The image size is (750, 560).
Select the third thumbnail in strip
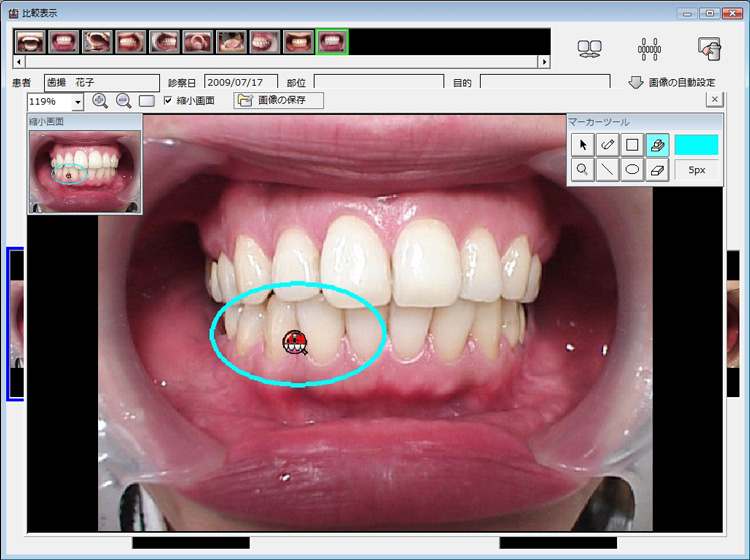97,42
